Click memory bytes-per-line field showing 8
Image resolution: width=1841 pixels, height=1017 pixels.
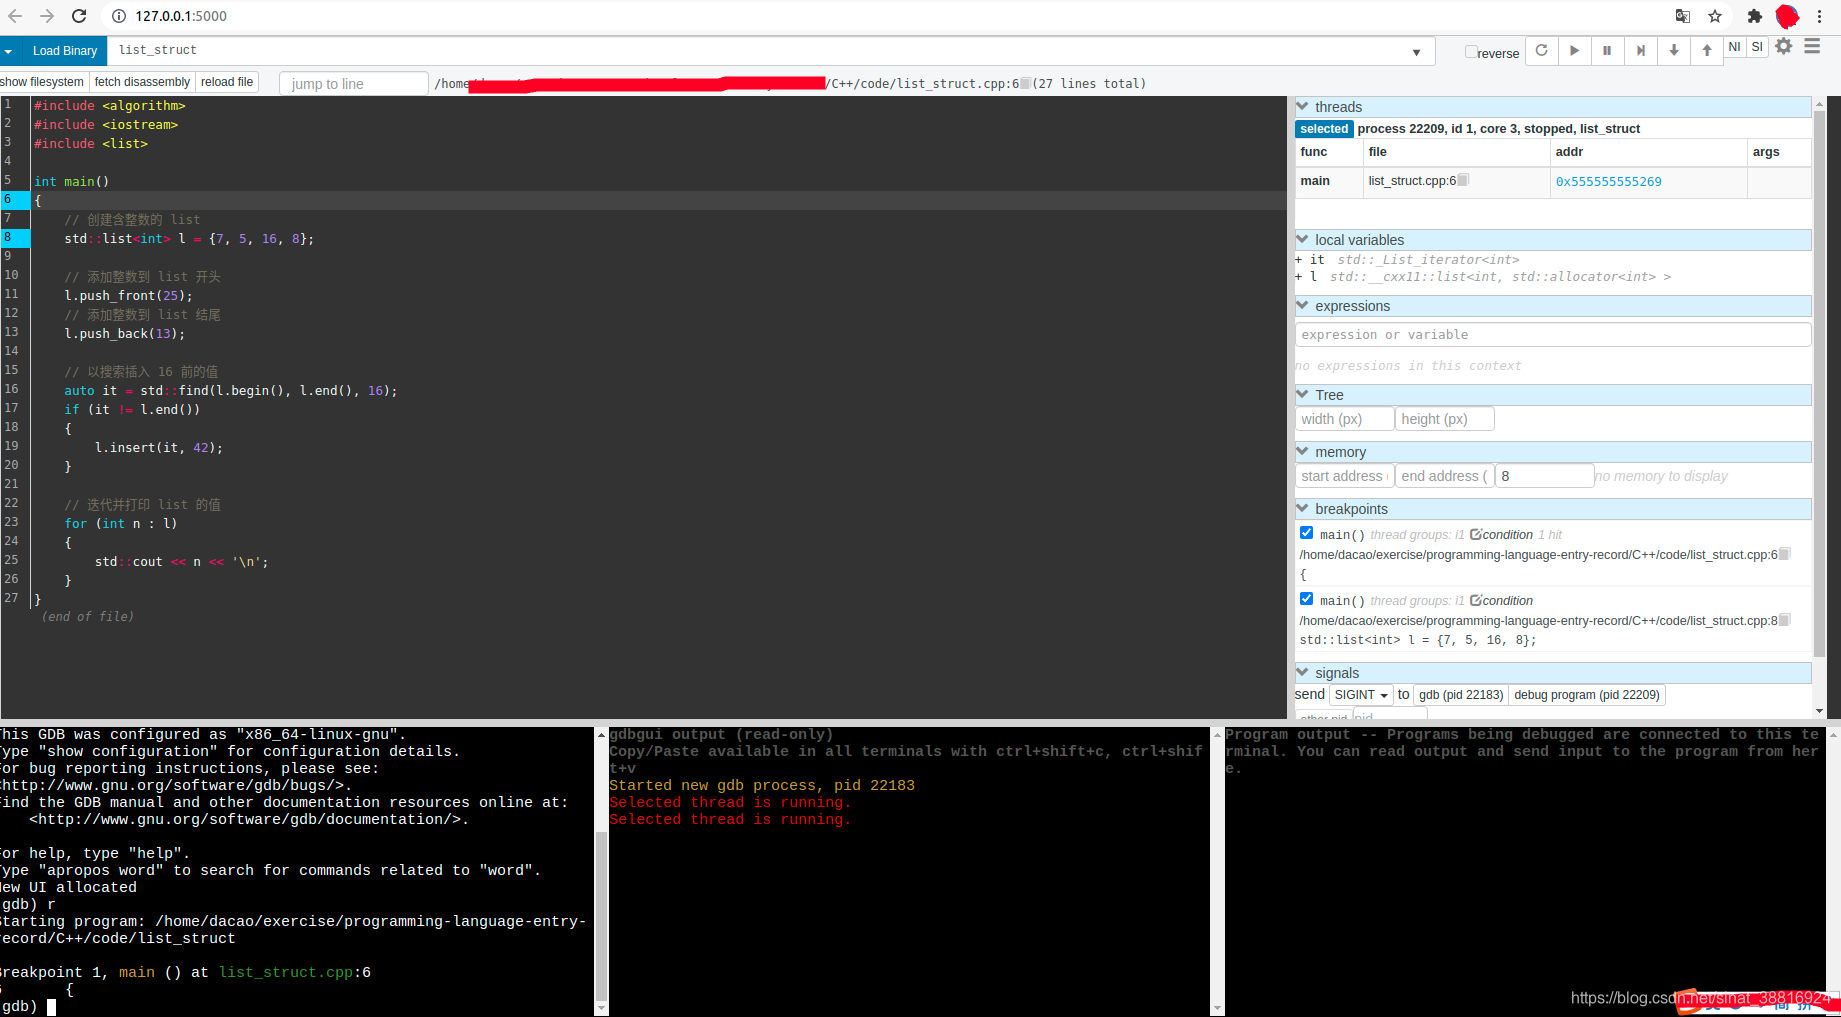[x=1544, y=476]
